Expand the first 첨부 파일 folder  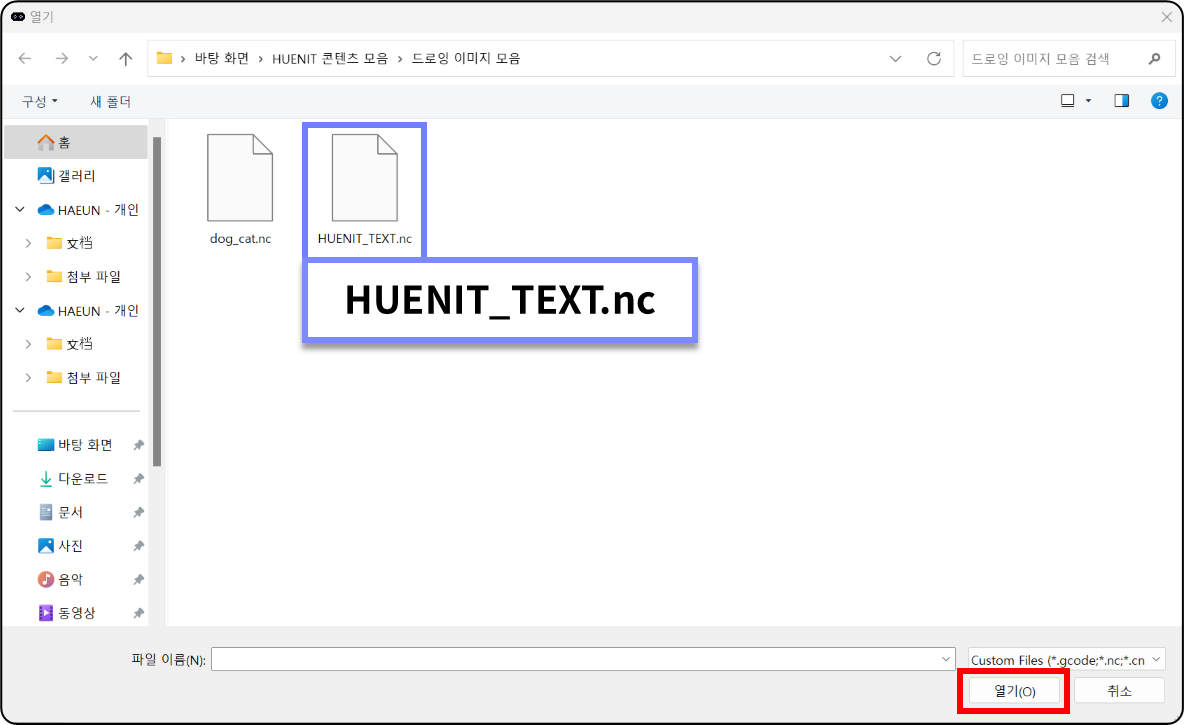tap(29, 277)
